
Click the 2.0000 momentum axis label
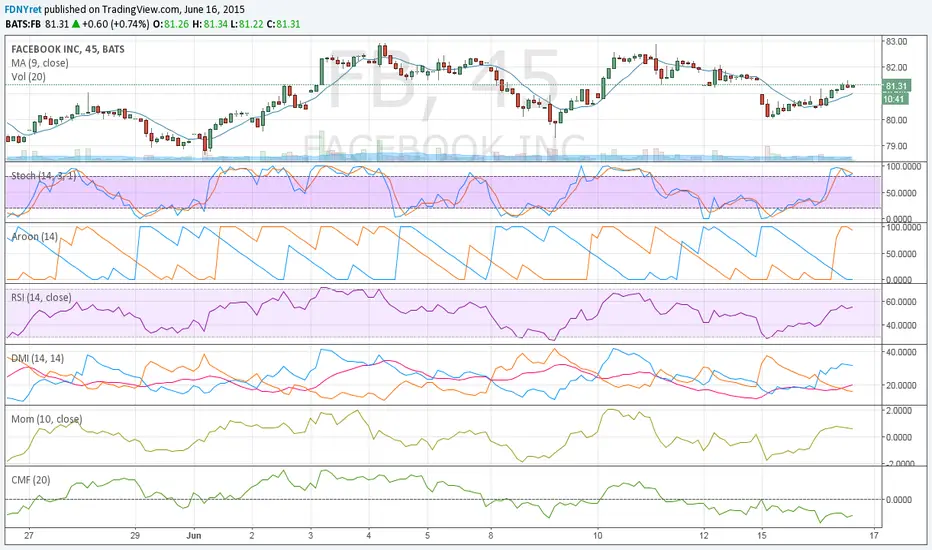[x=899, y=411]
